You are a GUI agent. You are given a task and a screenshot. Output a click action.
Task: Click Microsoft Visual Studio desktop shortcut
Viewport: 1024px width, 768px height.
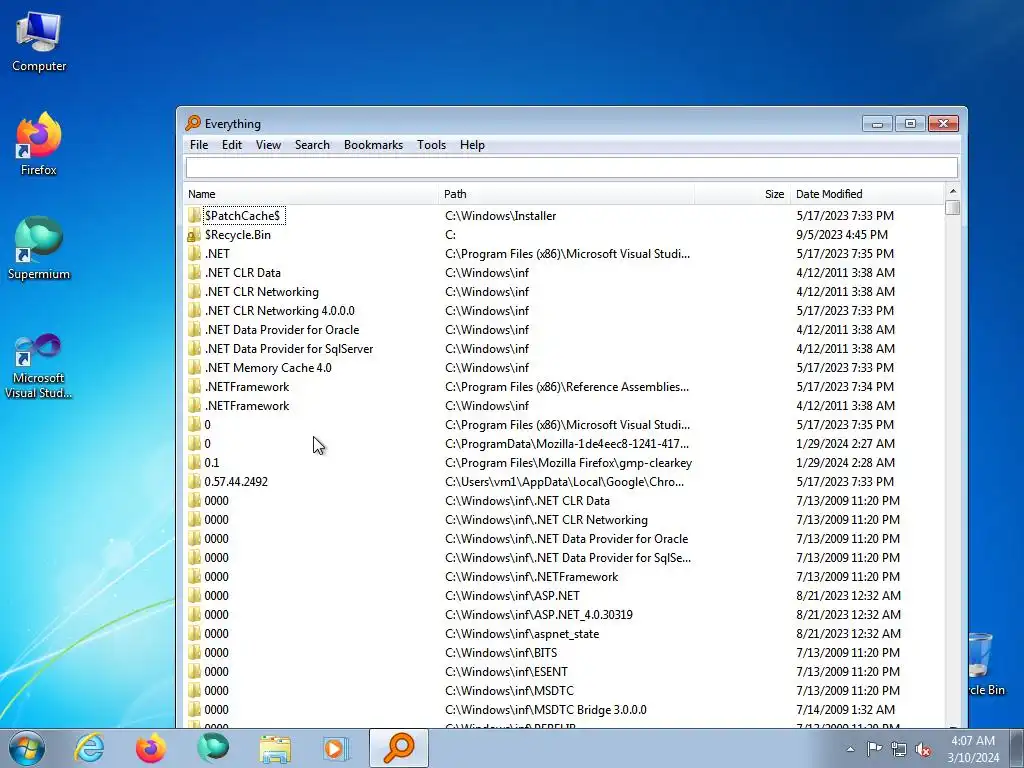click(39, 366)
